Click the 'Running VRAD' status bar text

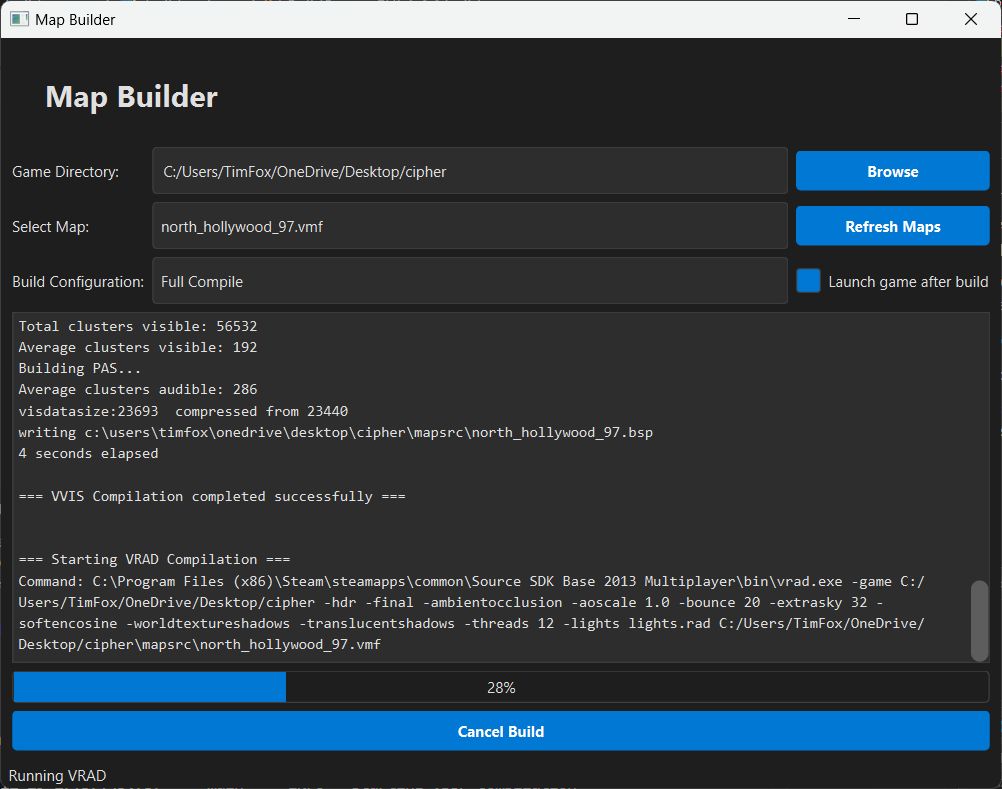(57, 776)
